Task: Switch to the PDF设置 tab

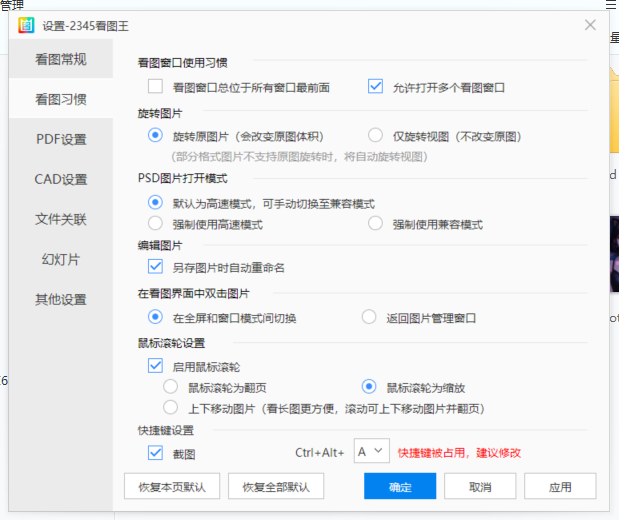Action: coord(61,139)
